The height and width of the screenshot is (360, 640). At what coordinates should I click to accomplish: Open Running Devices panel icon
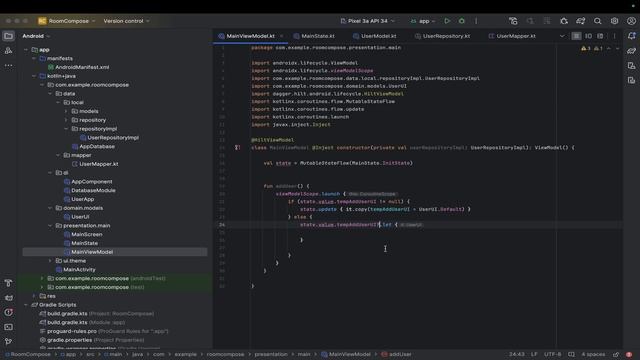[631, 65]
